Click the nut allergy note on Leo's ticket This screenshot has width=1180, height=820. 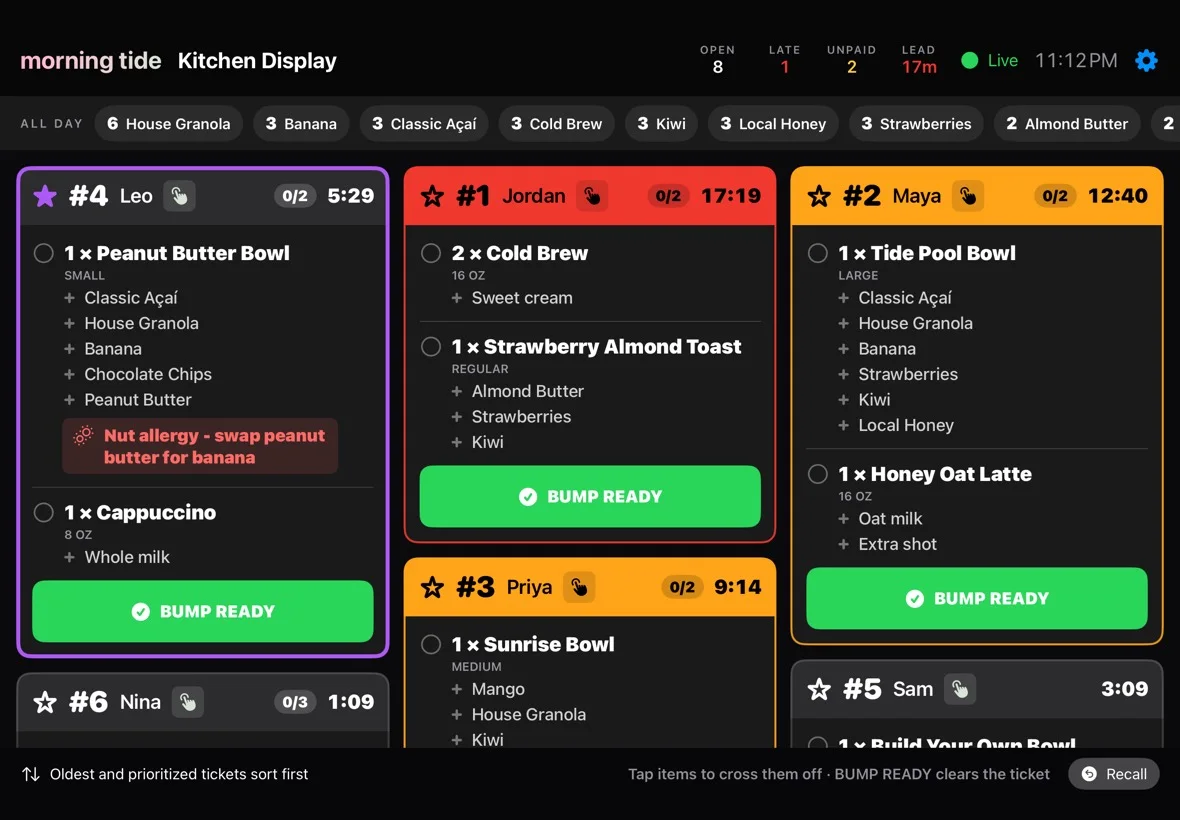click(x=200, y=446)
